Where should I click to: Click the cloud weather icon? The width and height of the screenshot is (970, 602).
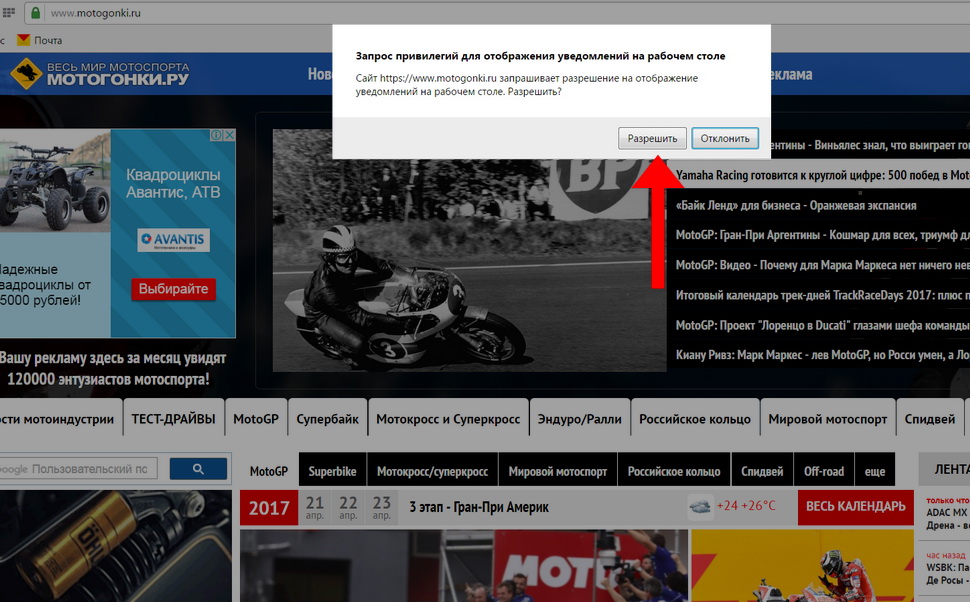click(700, 507)
